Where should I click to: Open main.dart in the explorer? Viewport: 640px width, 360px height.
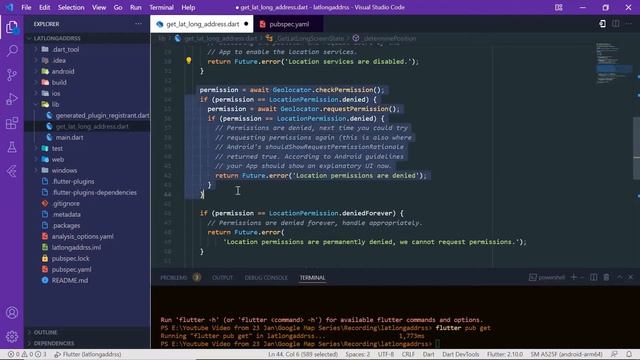[x=69, y=138]
